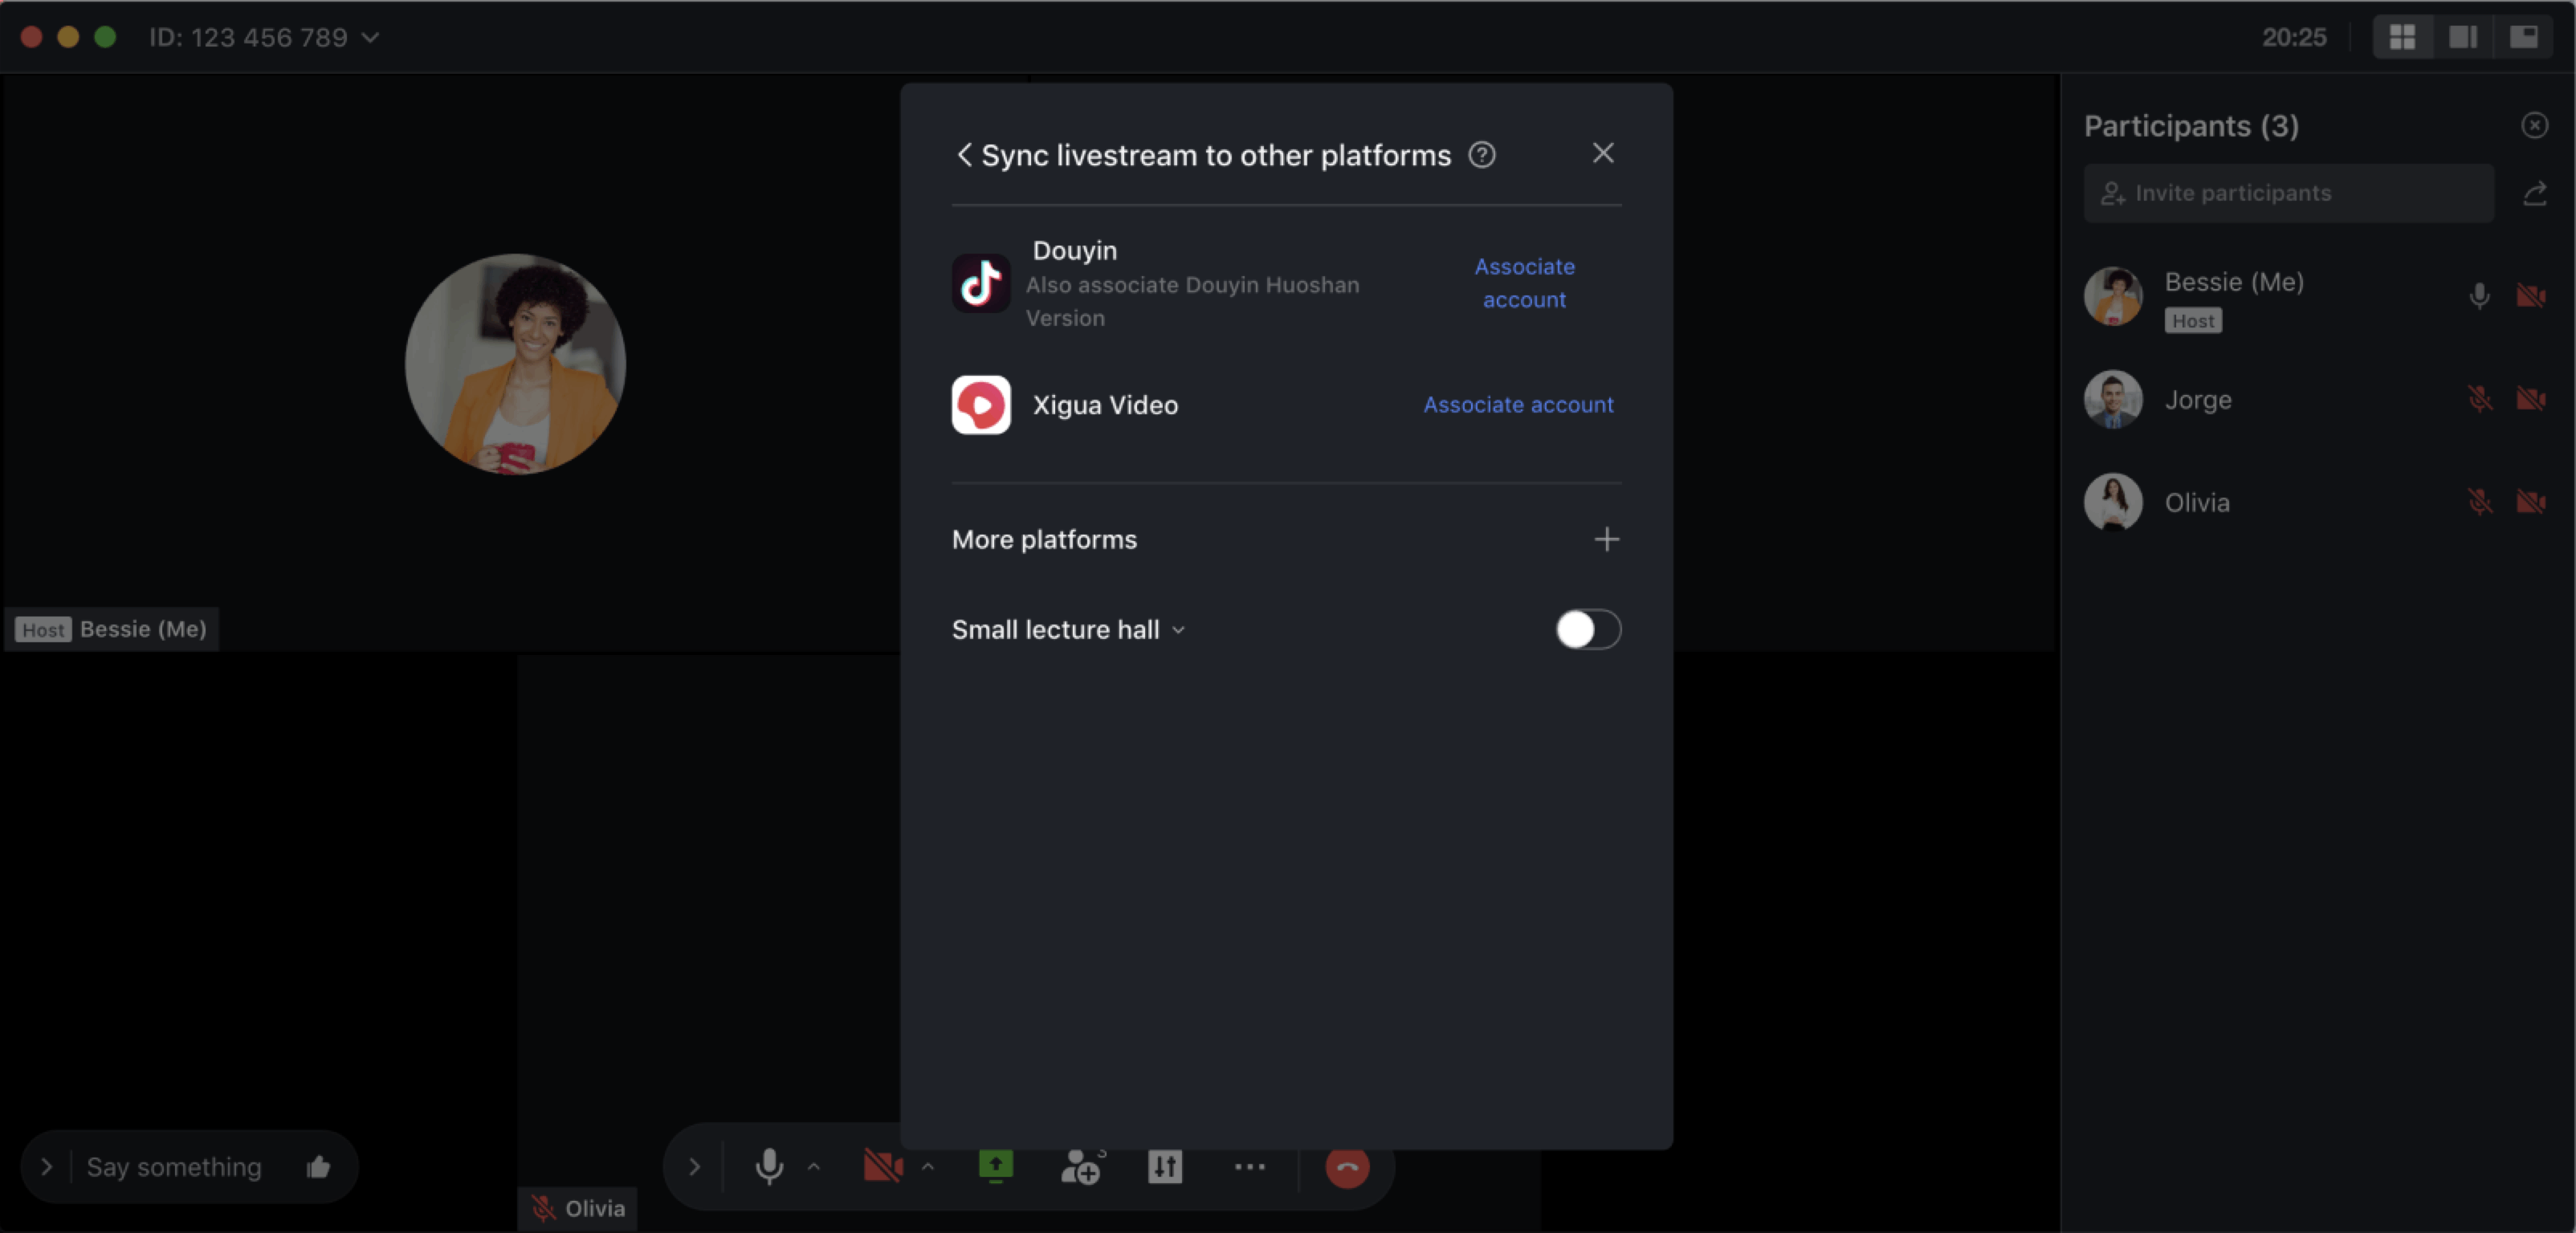Switch to side-by-side layout view
The image size is (2576, 1233).
[2463, 37]
